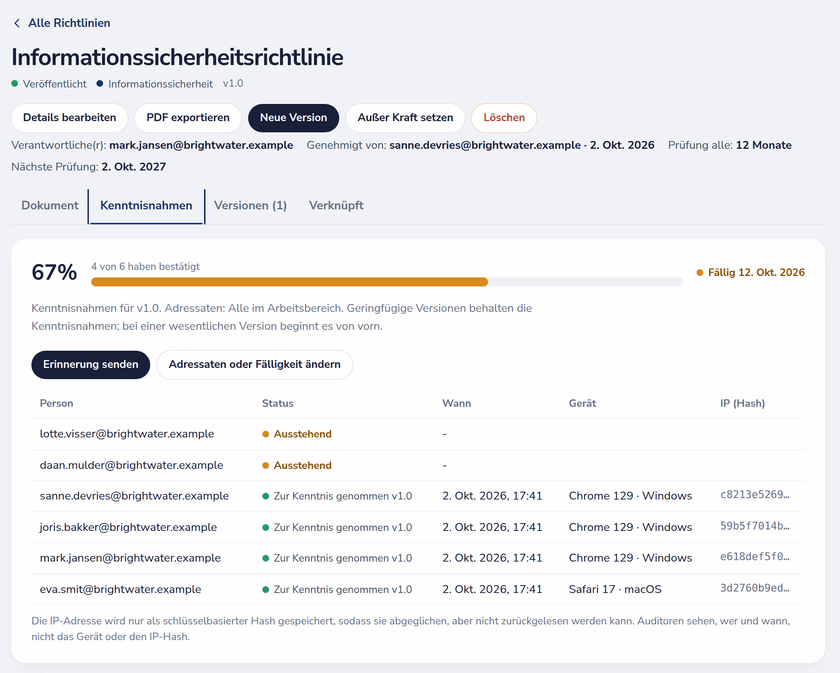Click Außer Kraft setzen
This screenshot has width=840, height=673.
406,118
